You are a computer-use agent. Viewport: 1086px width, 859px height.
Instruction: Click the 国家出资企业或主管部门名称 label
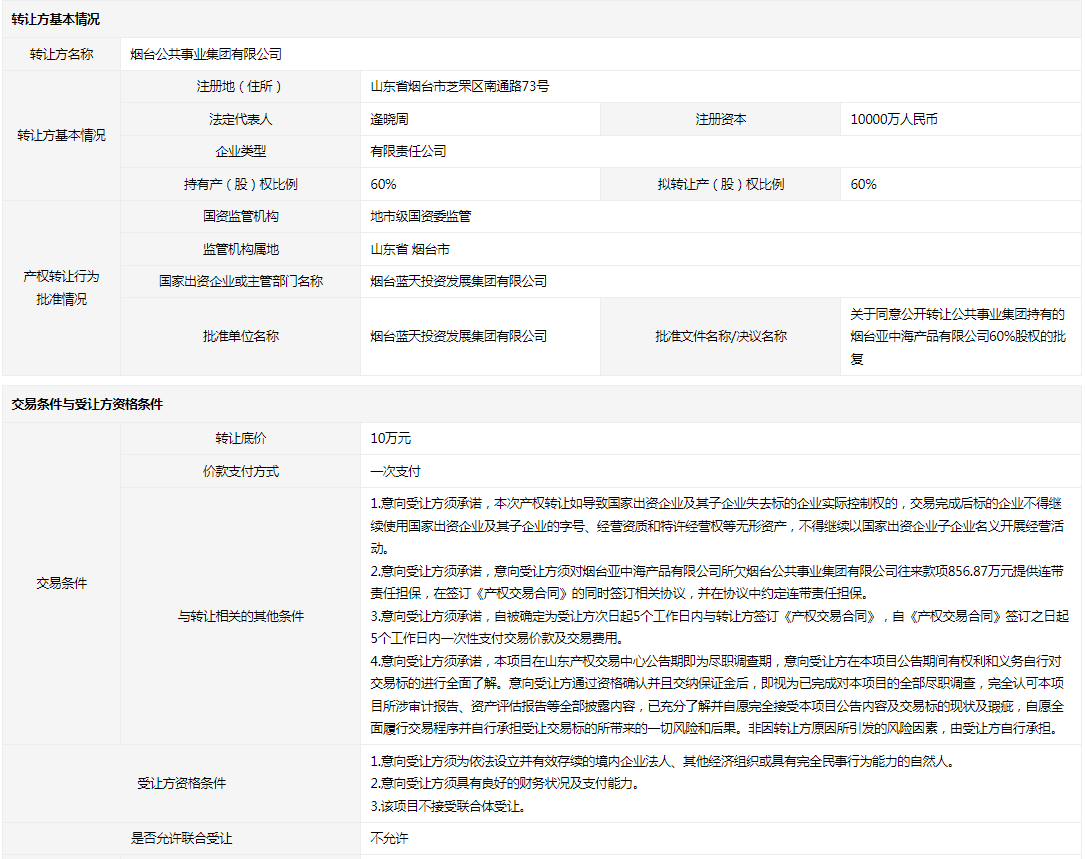pos(240,281)
